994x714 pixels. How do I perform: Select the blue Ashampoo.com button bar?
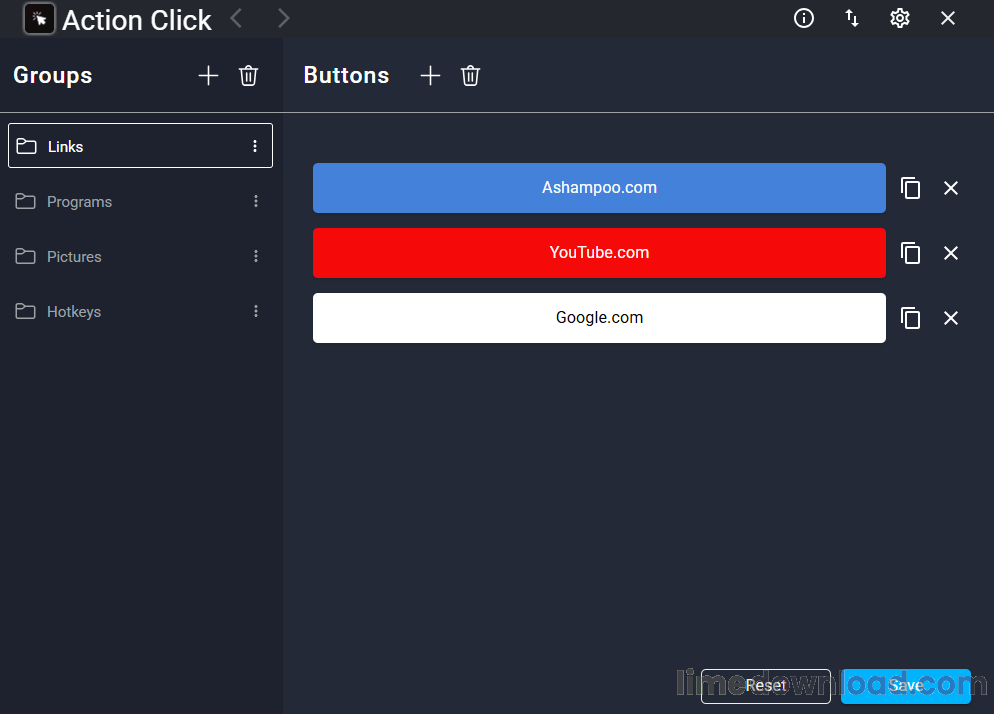599,188
